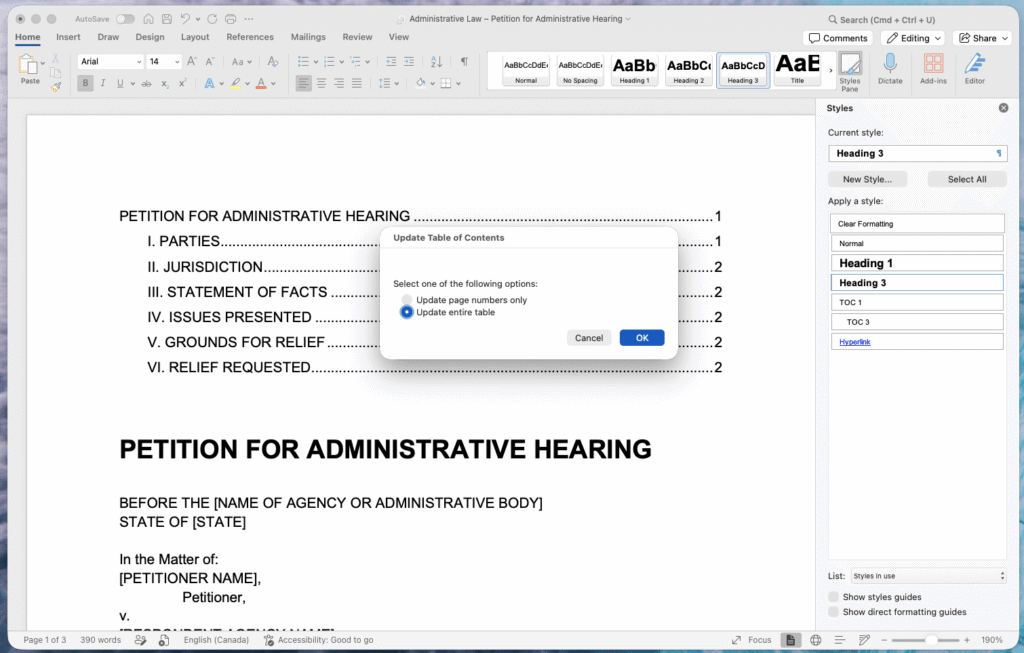Open List Styles in use dropdown
Image resolution: width=1024 pixels, height=653 pixels.
tap(929, 576)
